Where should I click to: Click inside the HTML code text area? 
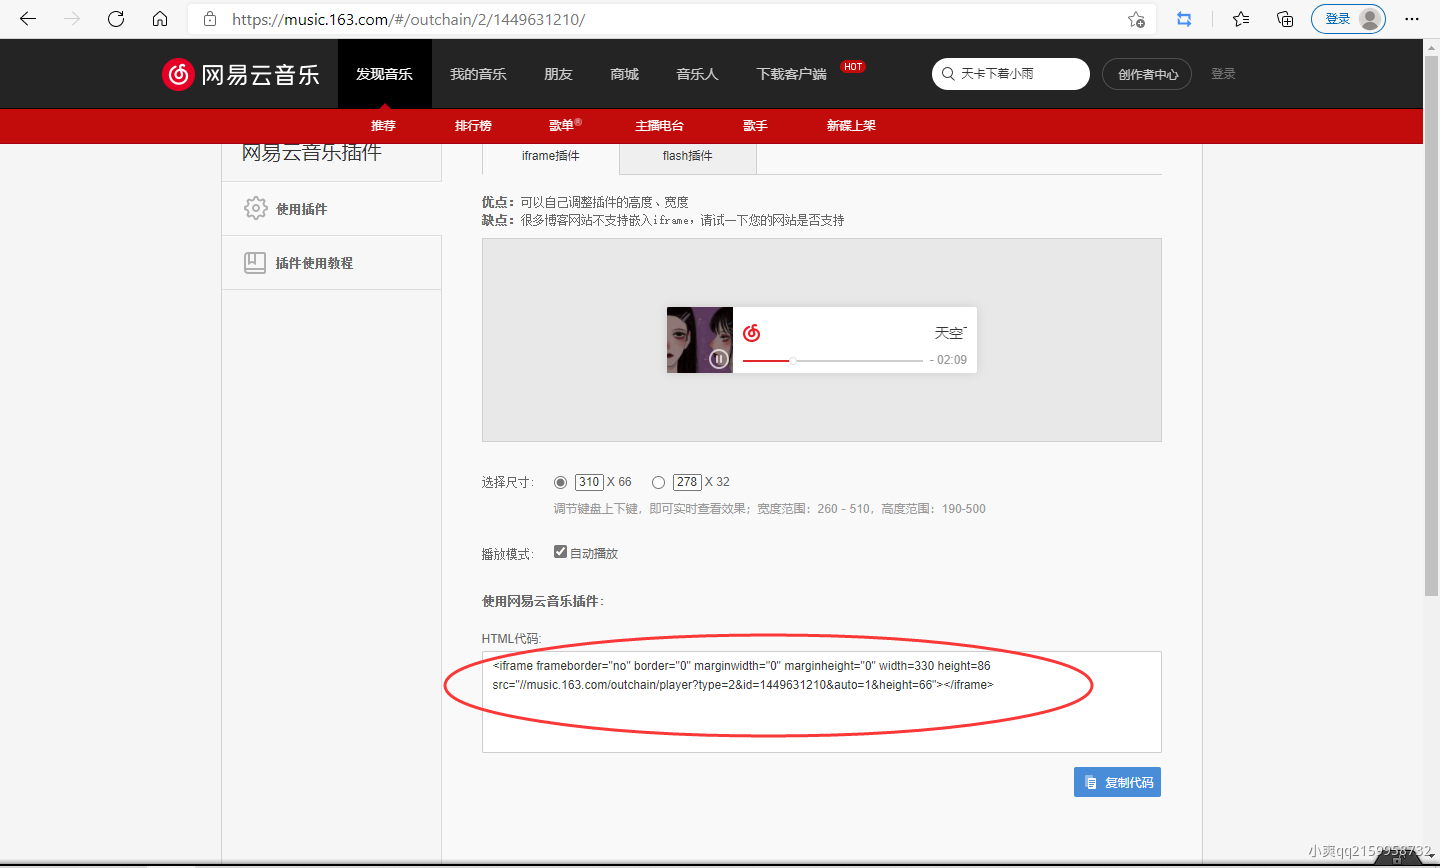point(821,702)
